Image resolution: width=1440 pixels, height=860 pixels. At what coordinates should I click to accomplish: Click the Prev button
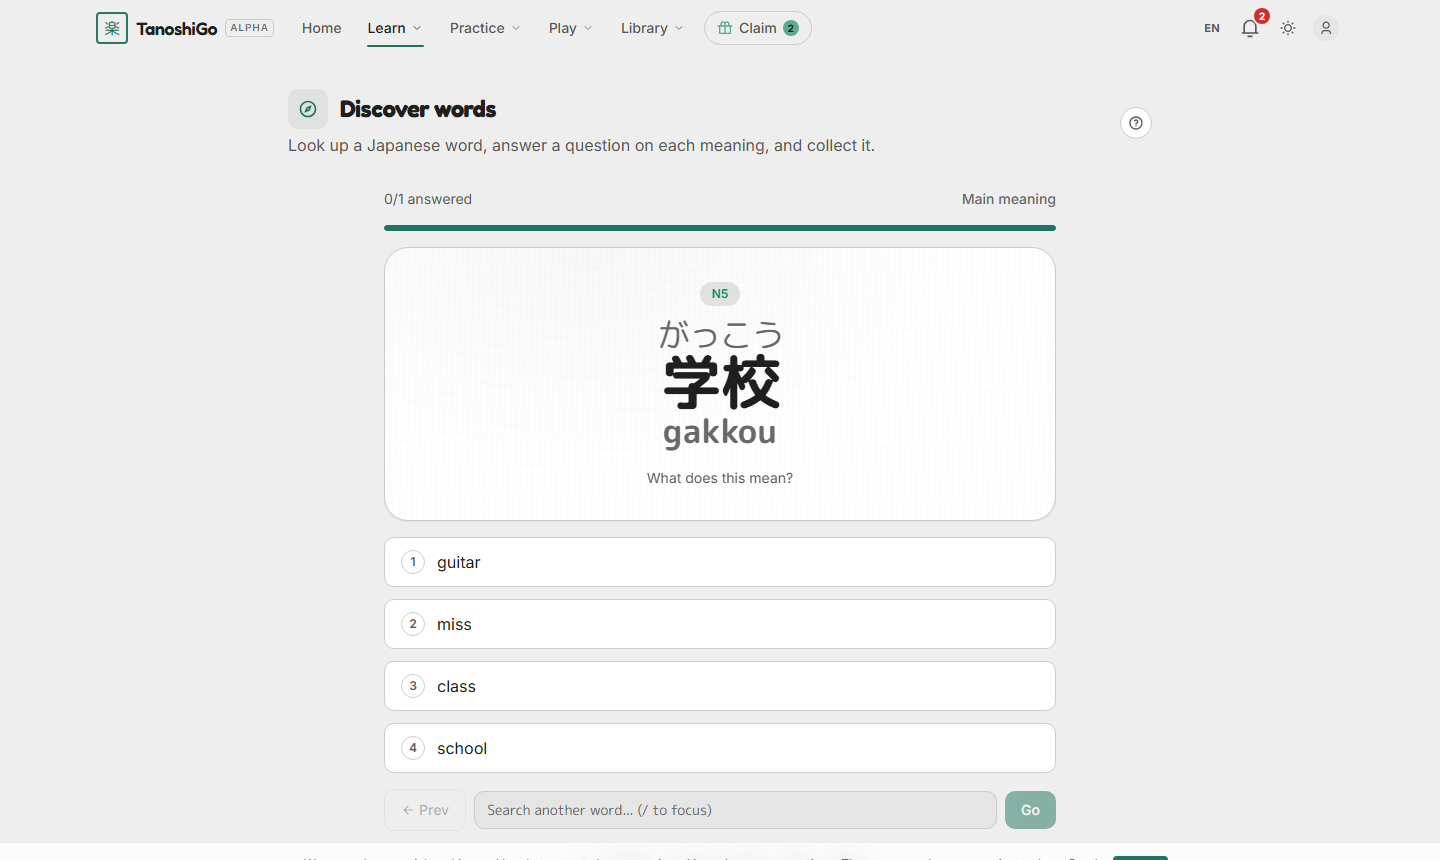click(x=425, y=810)
